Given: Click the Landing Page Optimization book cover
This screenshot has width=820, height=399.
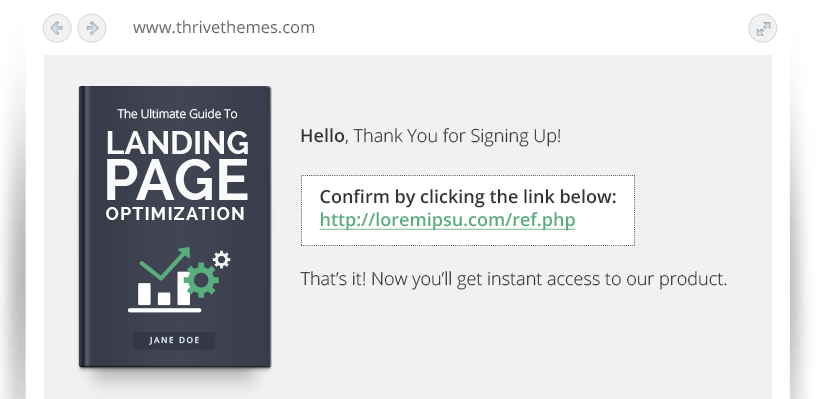Looking at the screenshot, I should coord(175,226).
